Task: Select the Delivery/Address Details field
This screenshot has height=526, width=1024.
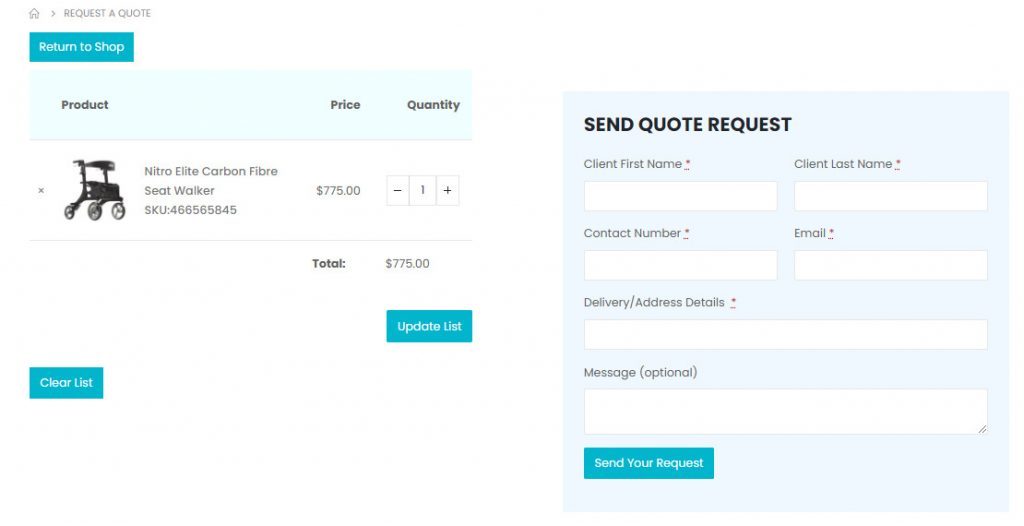Action: pyautogui.click(x=785, y=335)
